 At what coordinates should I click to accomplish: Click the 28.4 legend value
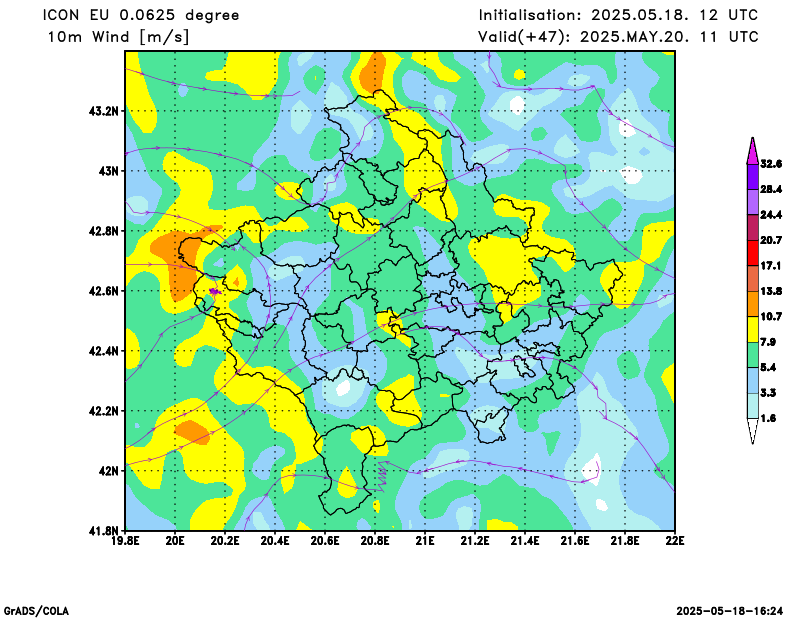coord(771,189)
